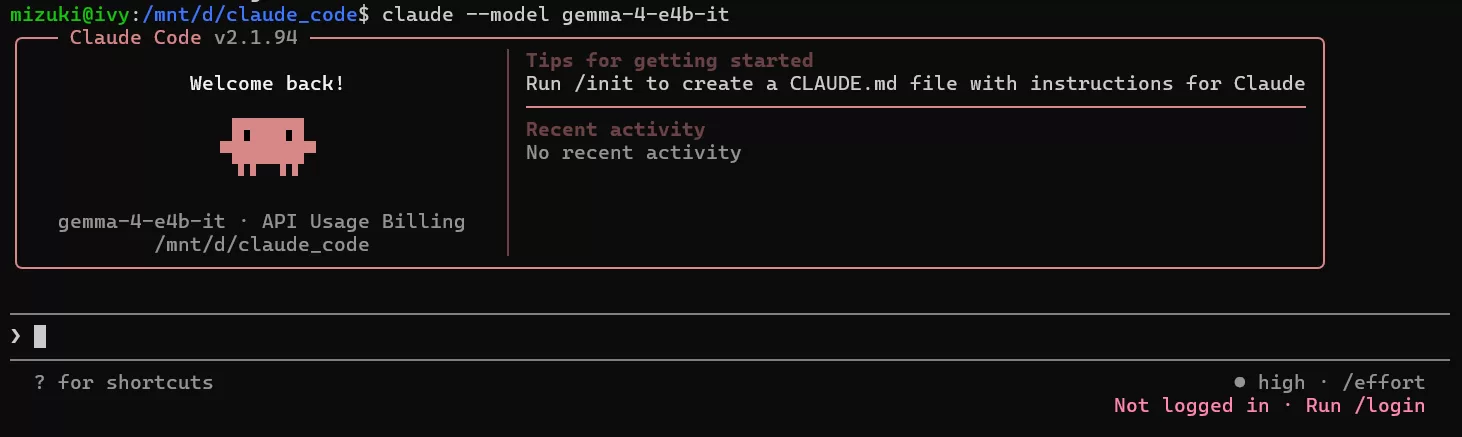Viewport: 1462px width, 437px height.
Task: Click the "? for shortcuts" hint
Action: click(123, 382)
